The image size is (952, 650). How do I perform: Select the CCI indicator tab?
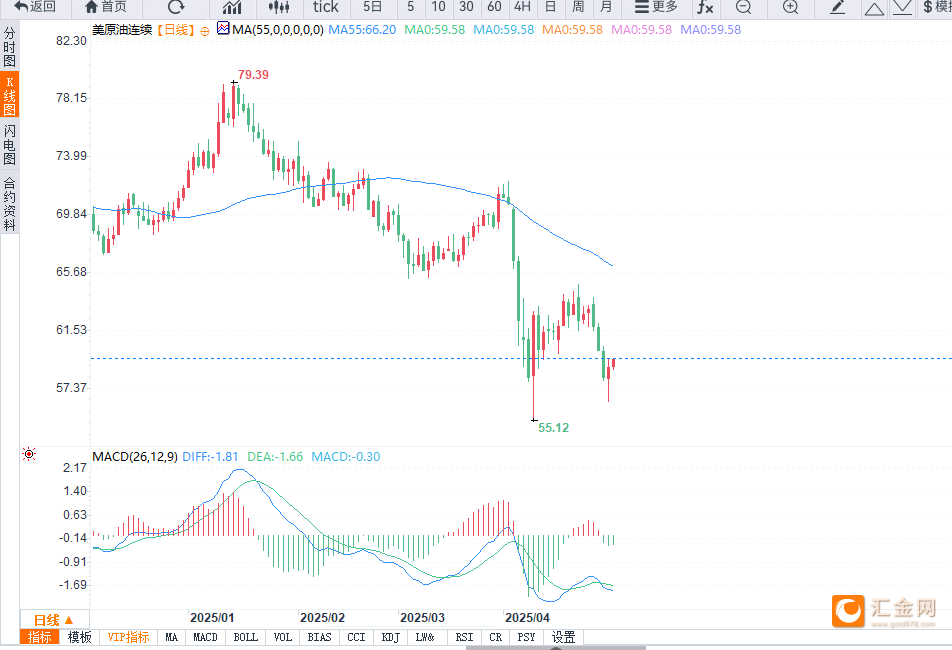356,637
